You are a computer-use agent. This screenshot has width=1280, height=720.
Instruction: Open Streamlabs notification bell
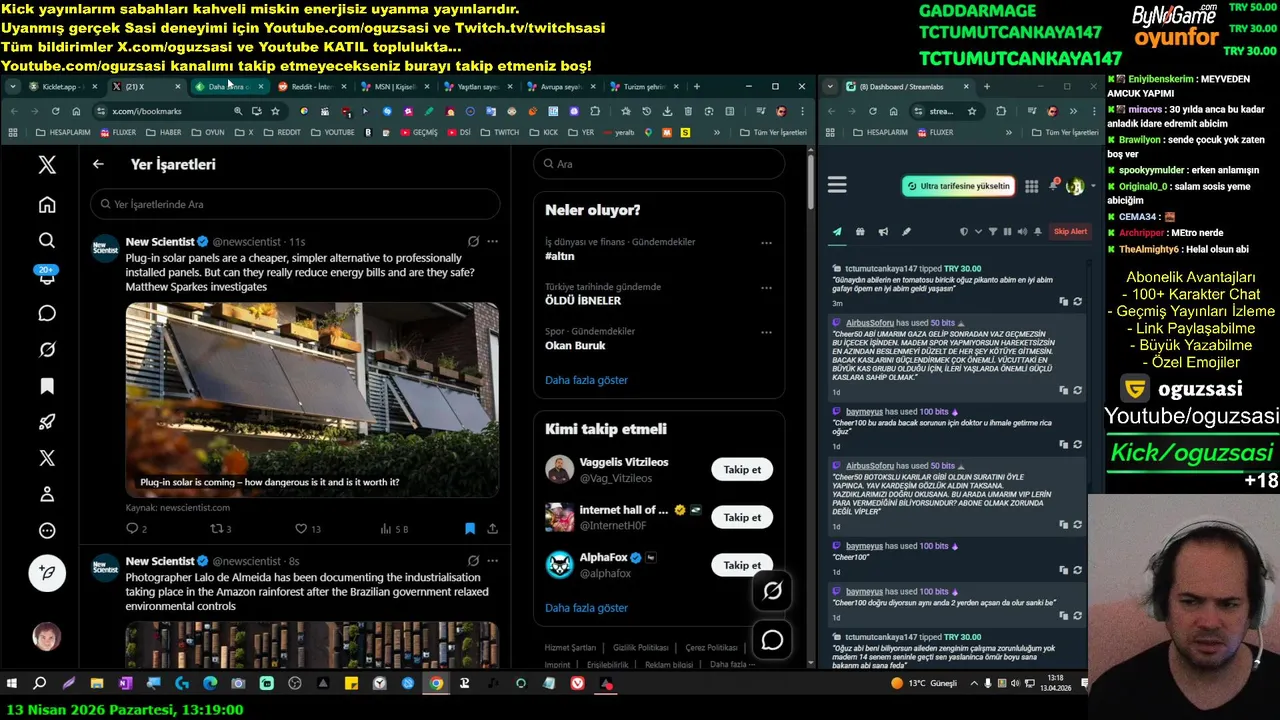pyautogui.click(x=1053, y=186)
